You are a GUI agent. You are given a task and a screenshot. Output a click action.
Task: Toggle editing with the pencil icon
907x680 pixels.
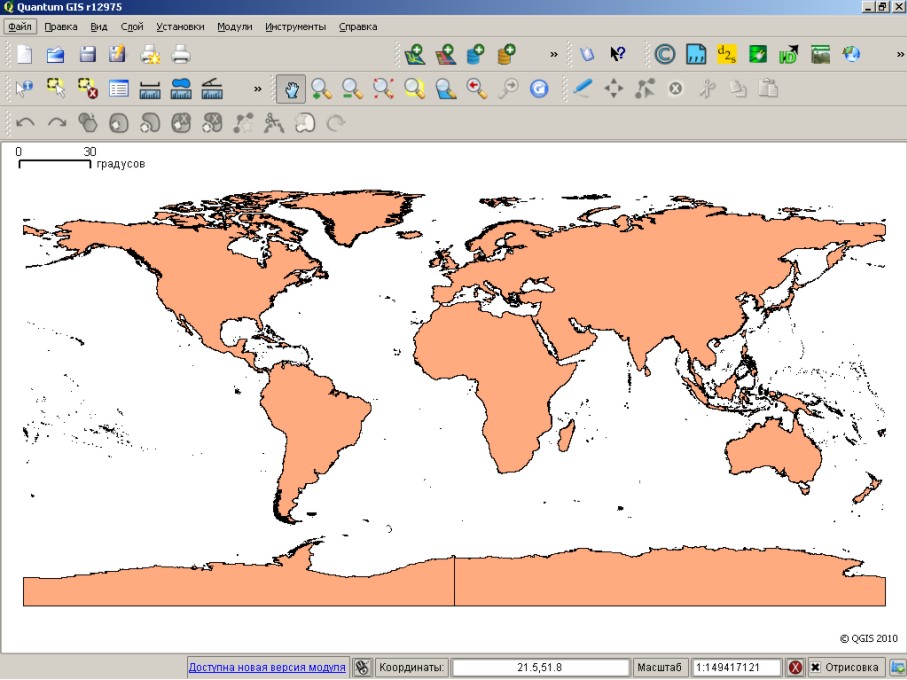tap(583, 89)
